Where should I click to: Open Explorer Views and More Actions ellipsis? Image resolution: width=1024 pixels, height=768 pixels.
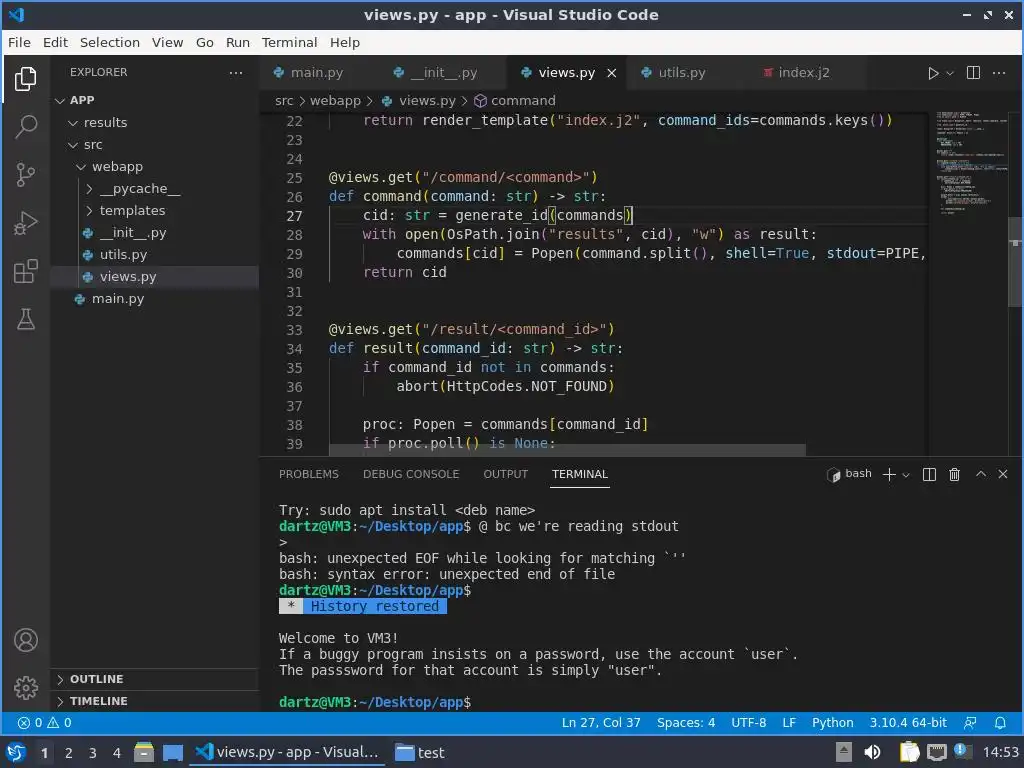point(236,72)
